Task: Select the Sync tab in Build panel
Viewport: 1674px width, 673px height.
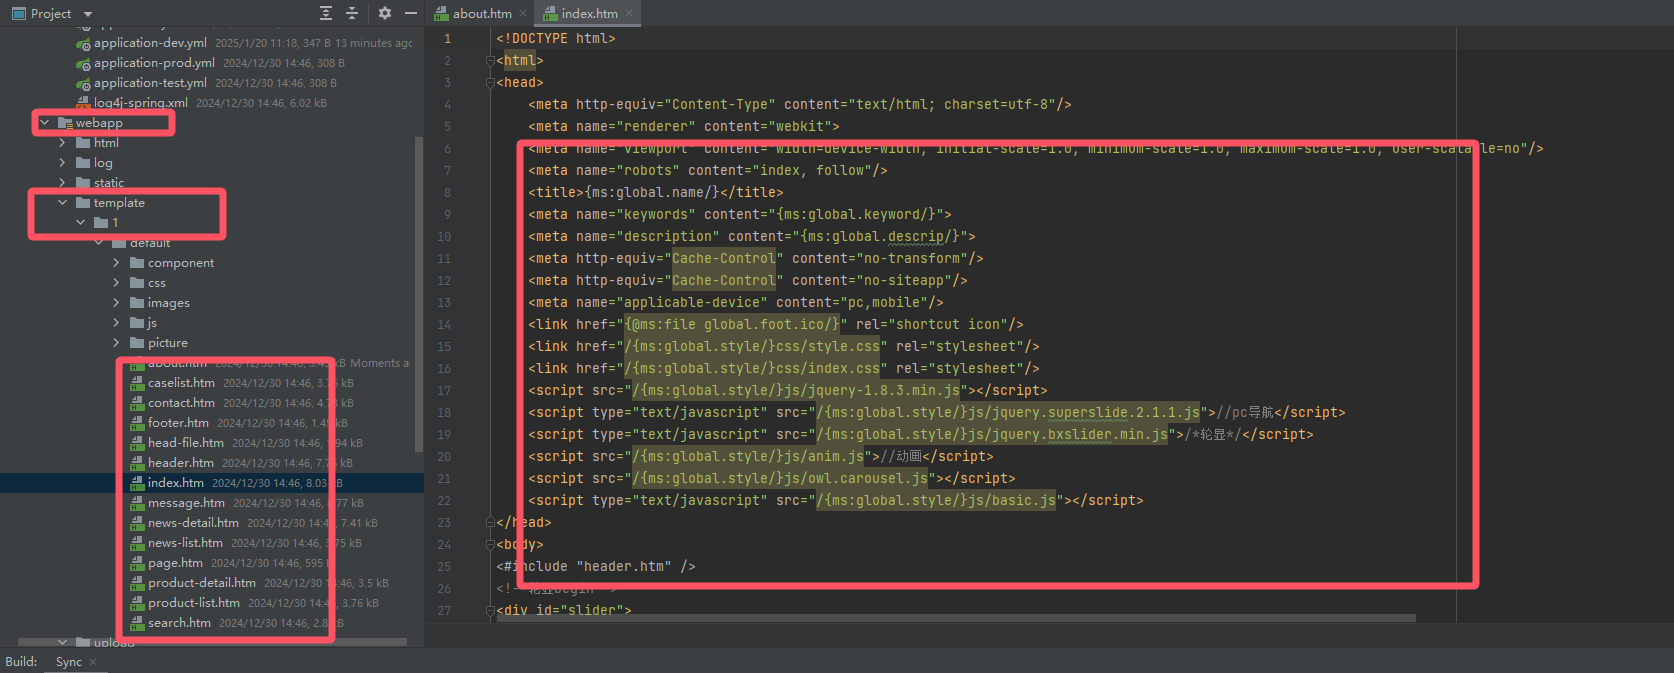Action: coord(68,662)
